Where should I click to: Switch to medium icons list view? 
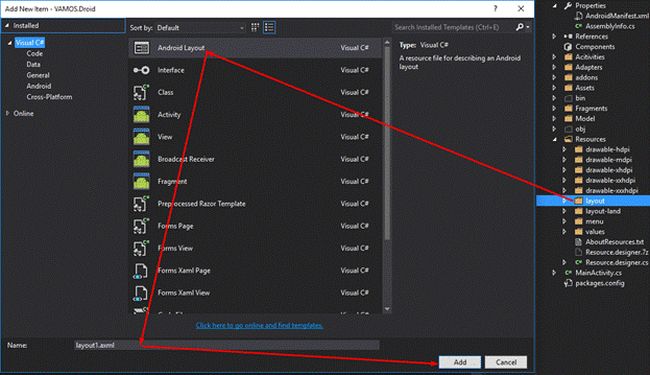(269, 28)
